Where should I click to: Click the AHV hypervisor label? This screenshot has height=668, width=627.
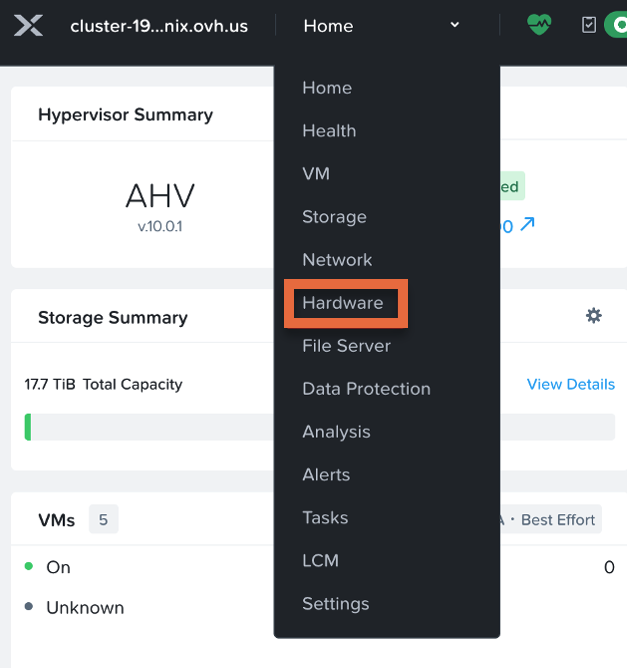tap(160, 196)
